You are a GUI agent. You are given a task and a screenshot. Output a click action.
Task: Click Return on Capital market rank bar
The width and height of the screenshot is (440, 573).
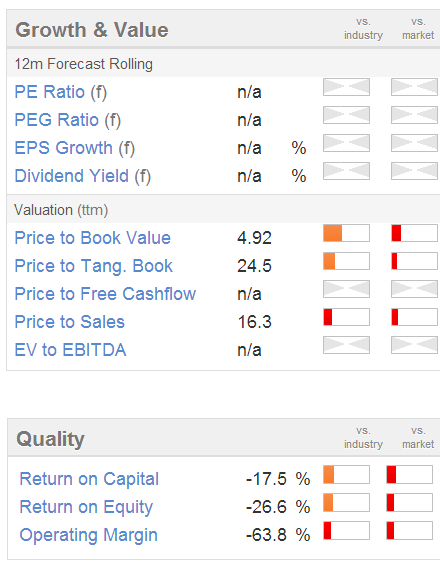pos(410,475)
